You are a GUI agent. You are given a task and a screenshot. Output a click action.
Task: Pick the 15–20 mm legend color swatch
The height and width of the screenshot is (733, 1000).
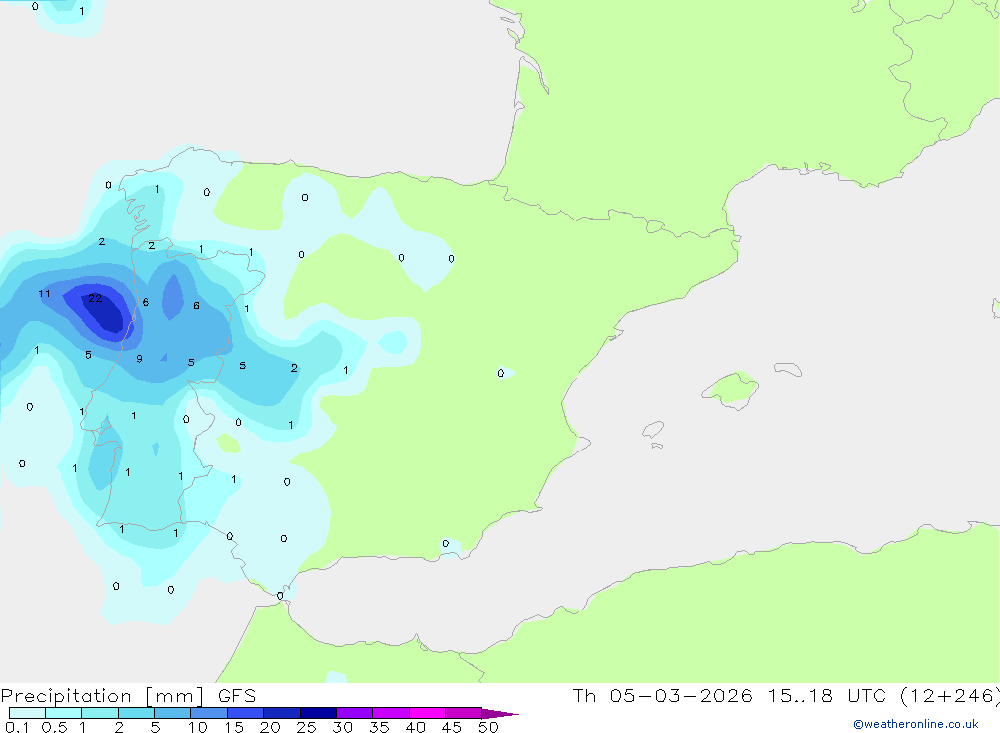[245, 713]
